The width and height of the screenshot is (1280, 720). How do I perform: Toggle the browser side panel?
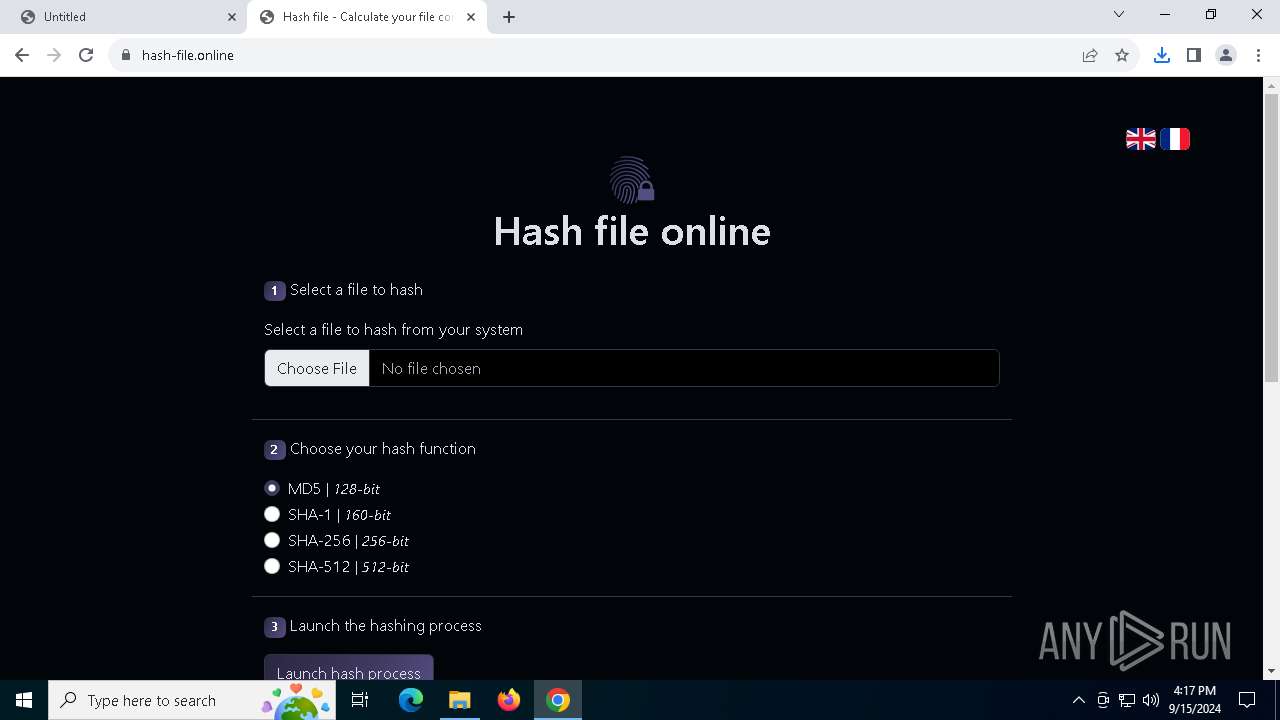pos(1194,55)
